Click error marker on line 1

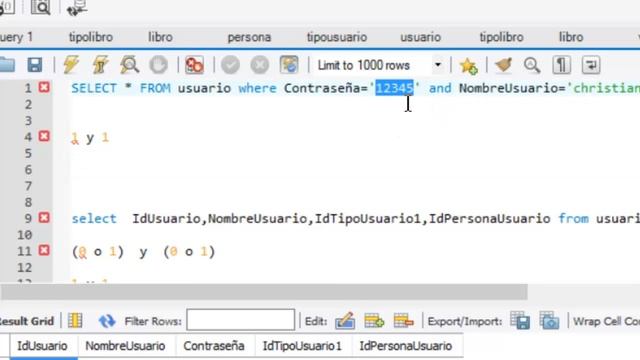[x=44, y=87]
